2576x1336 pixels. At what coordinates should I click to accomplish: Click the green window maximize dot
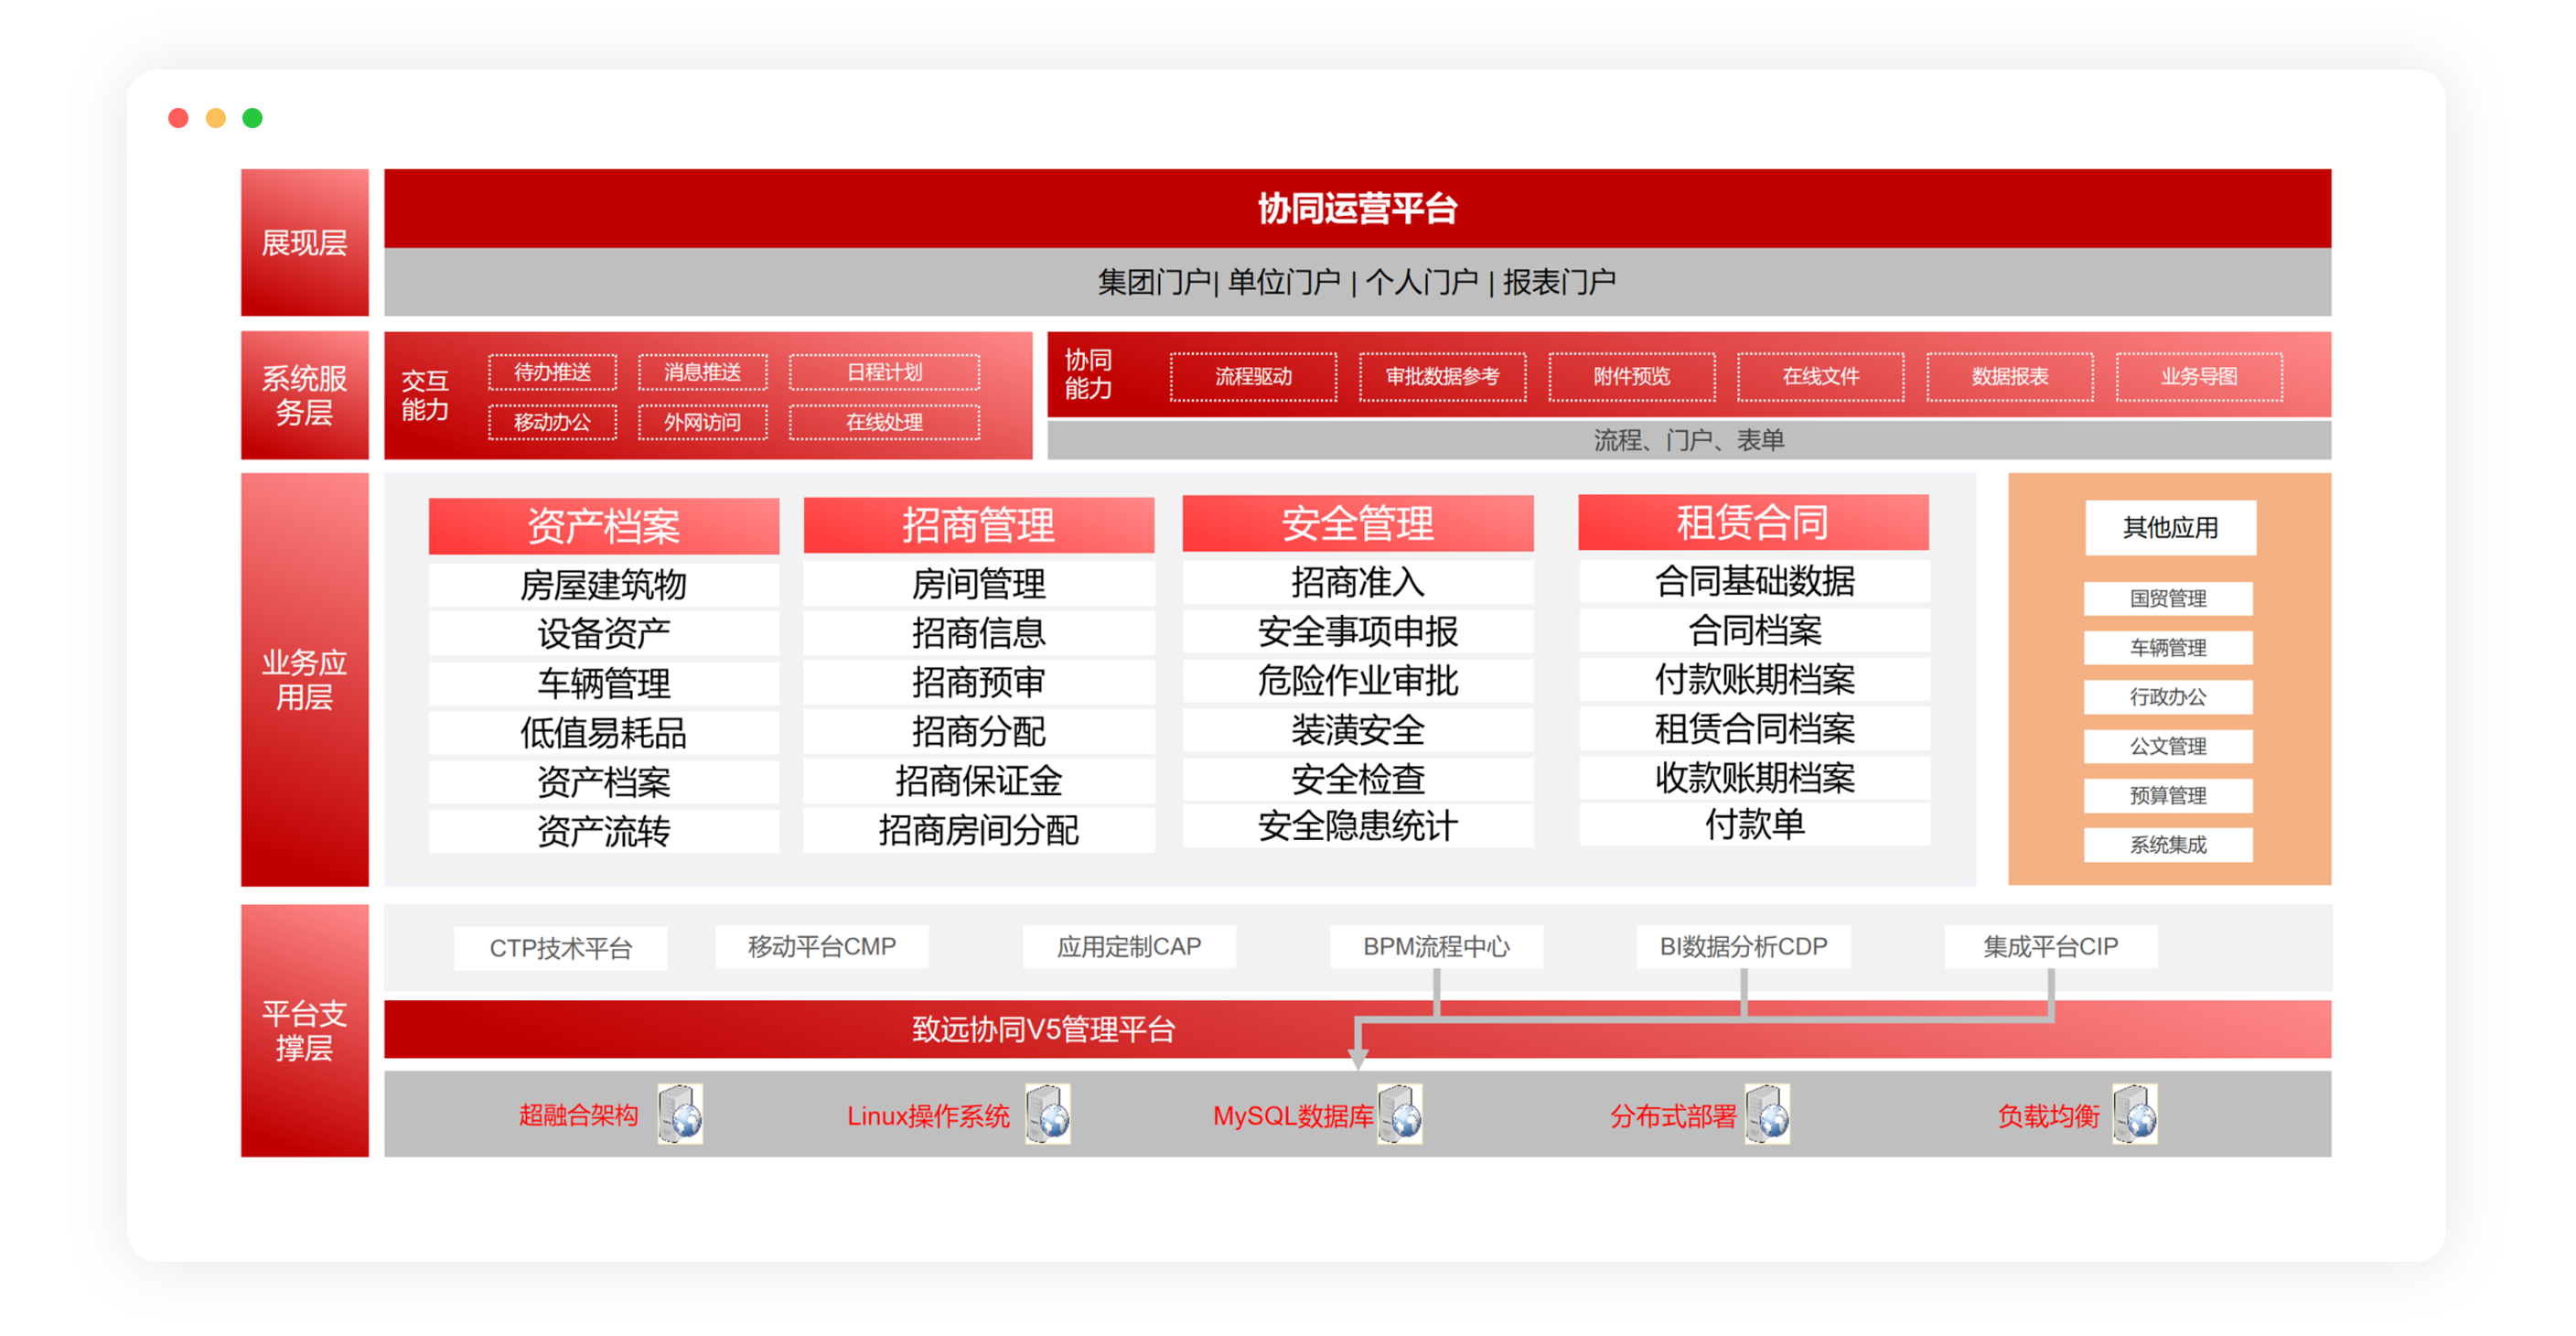pyautogui.click(x=253, y=118)
